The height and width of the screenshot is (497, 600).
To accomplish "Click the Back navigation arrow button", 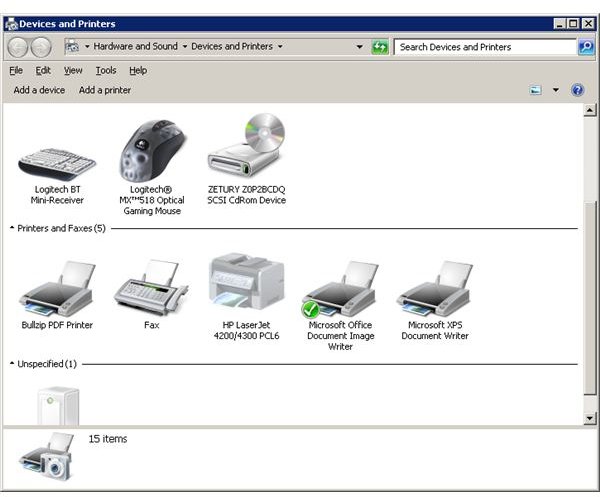I will pos(18,47).
